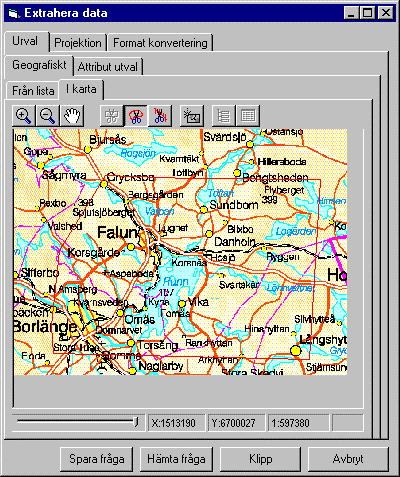The width and height of the screenshot is (400, 477).
Task: Open the Från lista tab
Action: click(33, 91)
